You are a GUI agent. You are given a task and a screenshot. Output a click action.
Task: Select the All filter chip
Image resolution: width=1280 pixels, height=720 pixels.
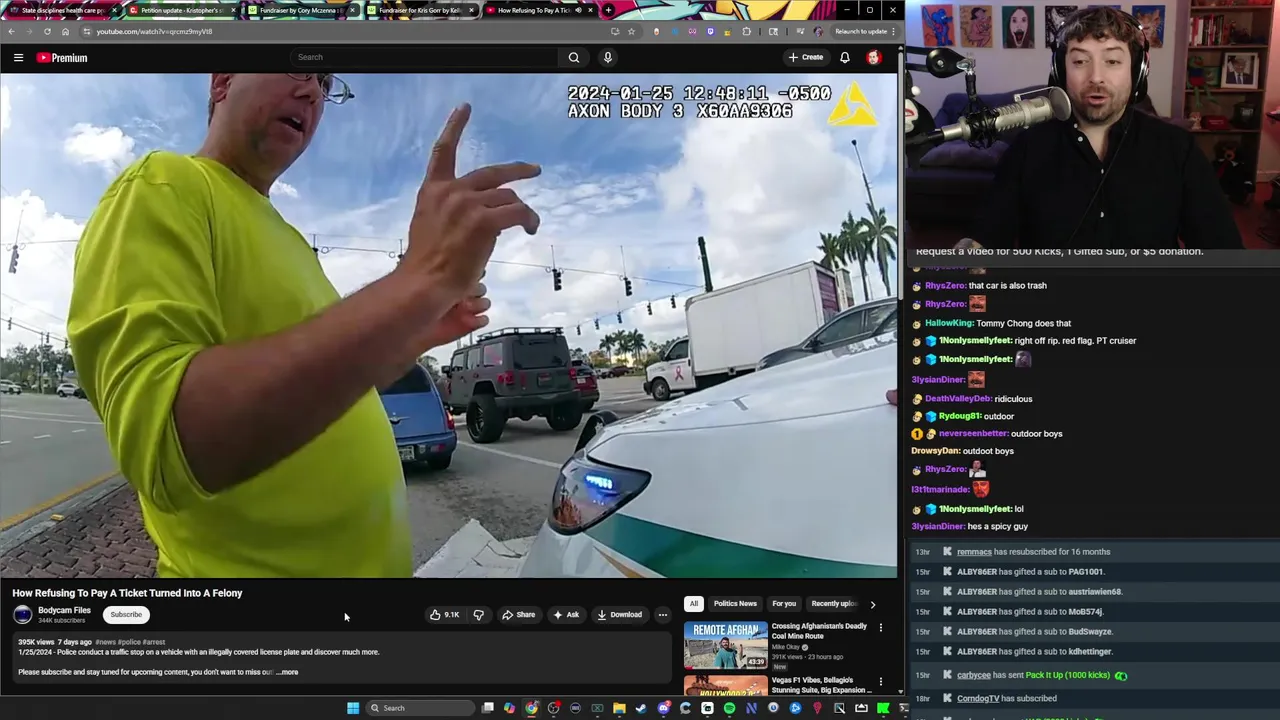tap(694, 604)
